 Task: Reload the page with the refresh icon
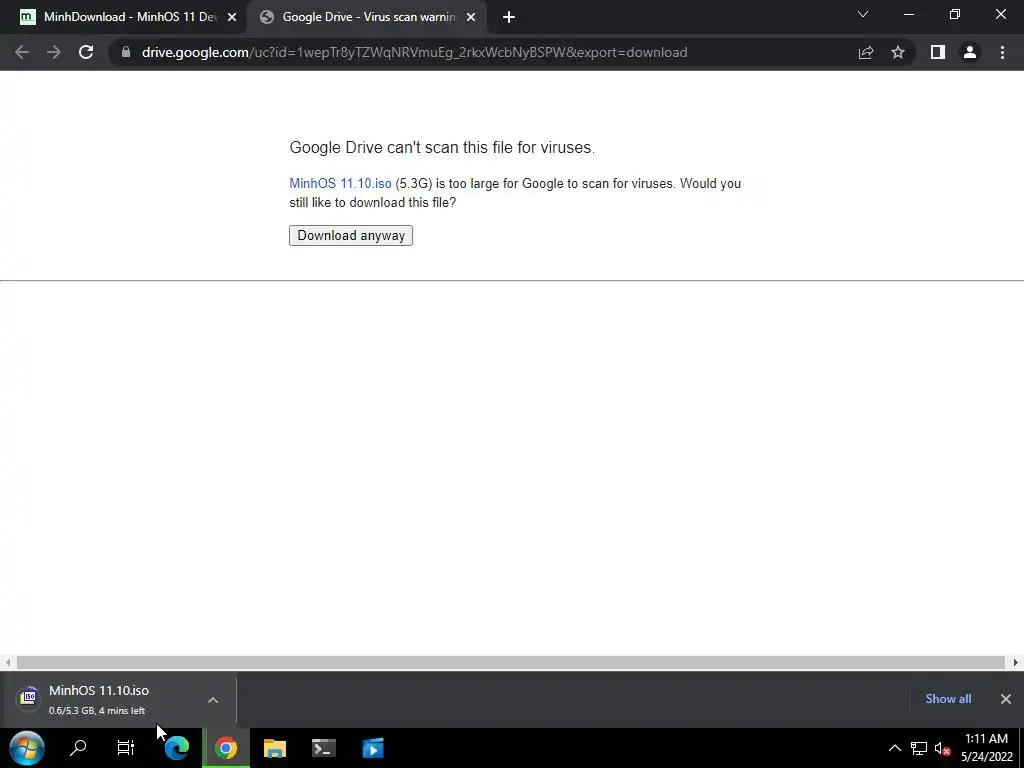pos(86,52)
